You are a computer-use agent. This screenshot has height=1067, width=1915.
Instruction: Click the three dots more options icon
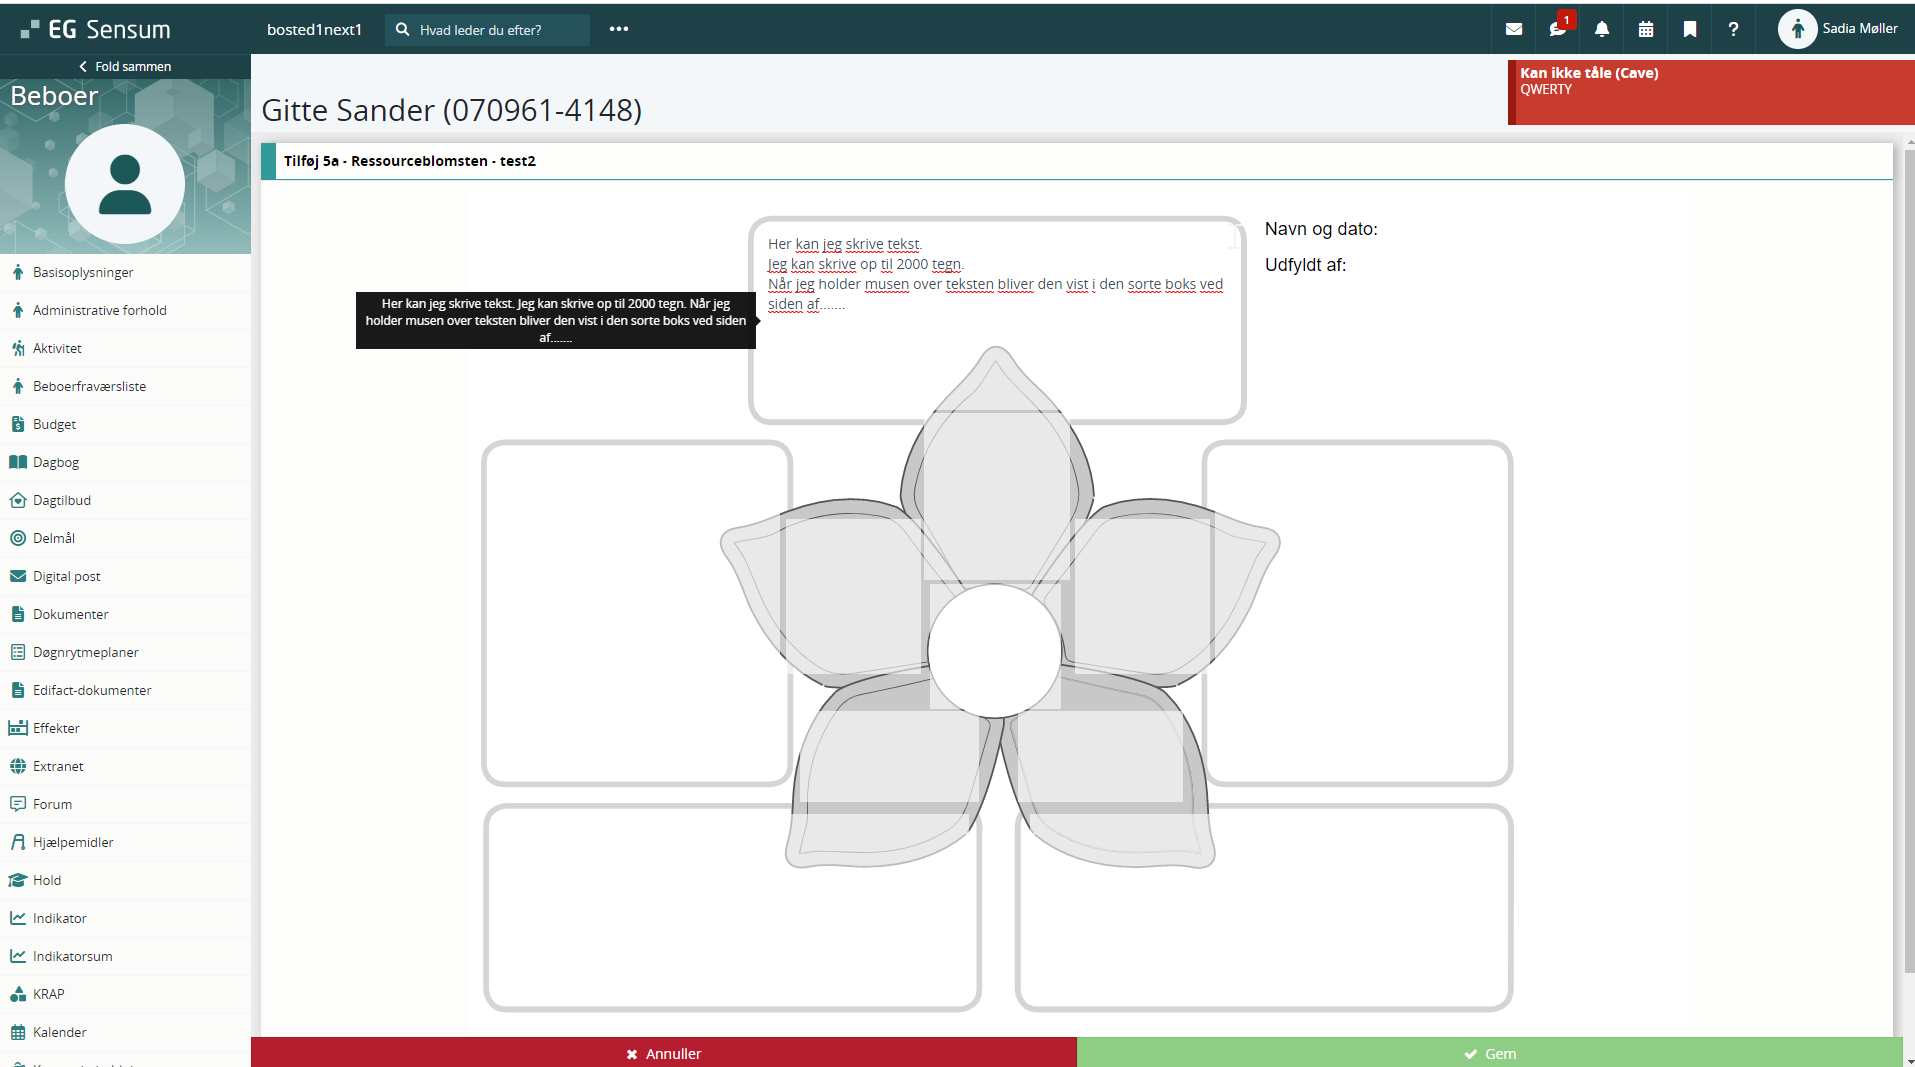pyautogui.click(x=619, y=29)
